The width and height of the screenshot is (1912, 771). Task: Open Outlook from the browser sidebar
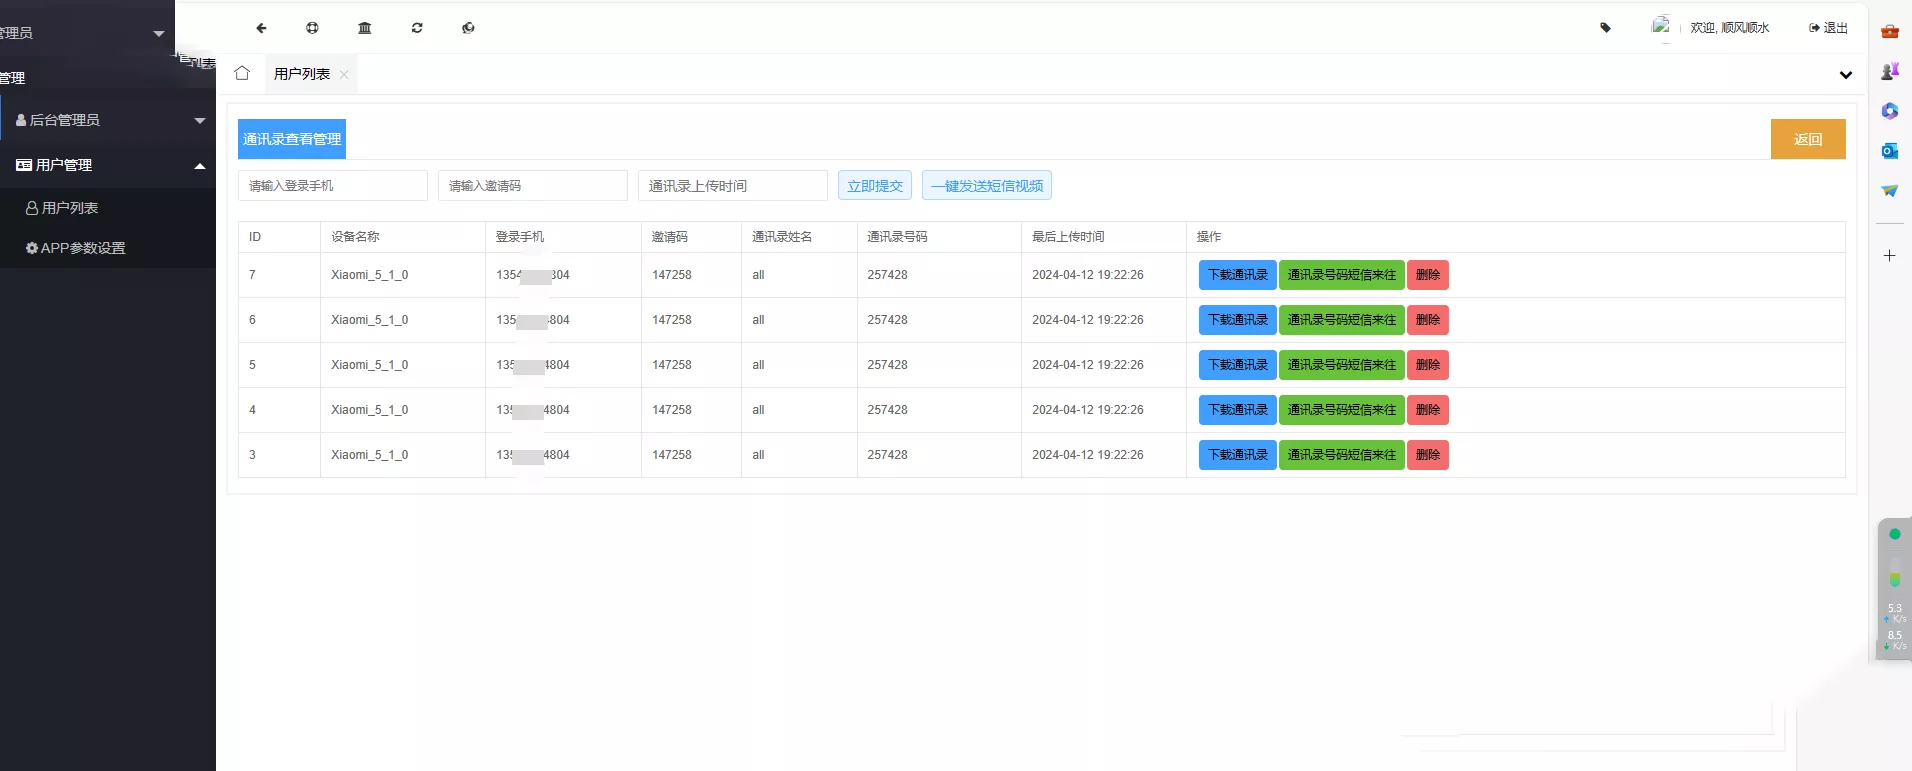1889,151
